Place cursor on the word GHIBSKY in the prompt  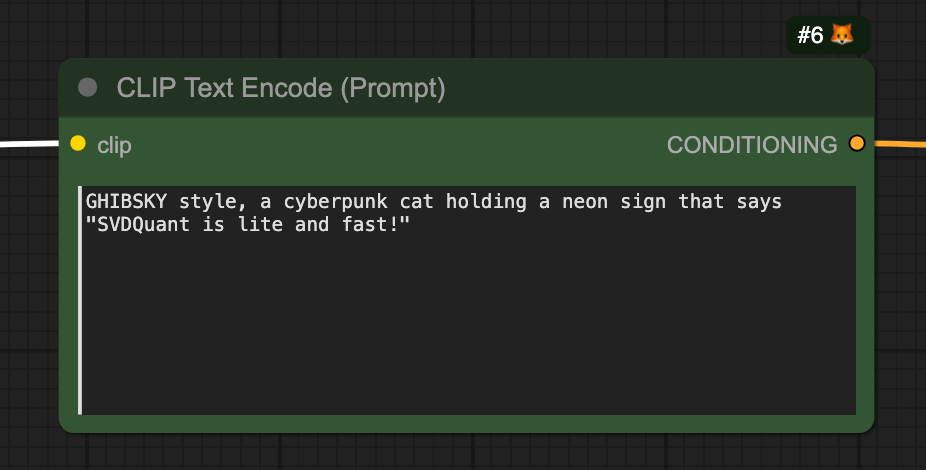click(126, 201)
